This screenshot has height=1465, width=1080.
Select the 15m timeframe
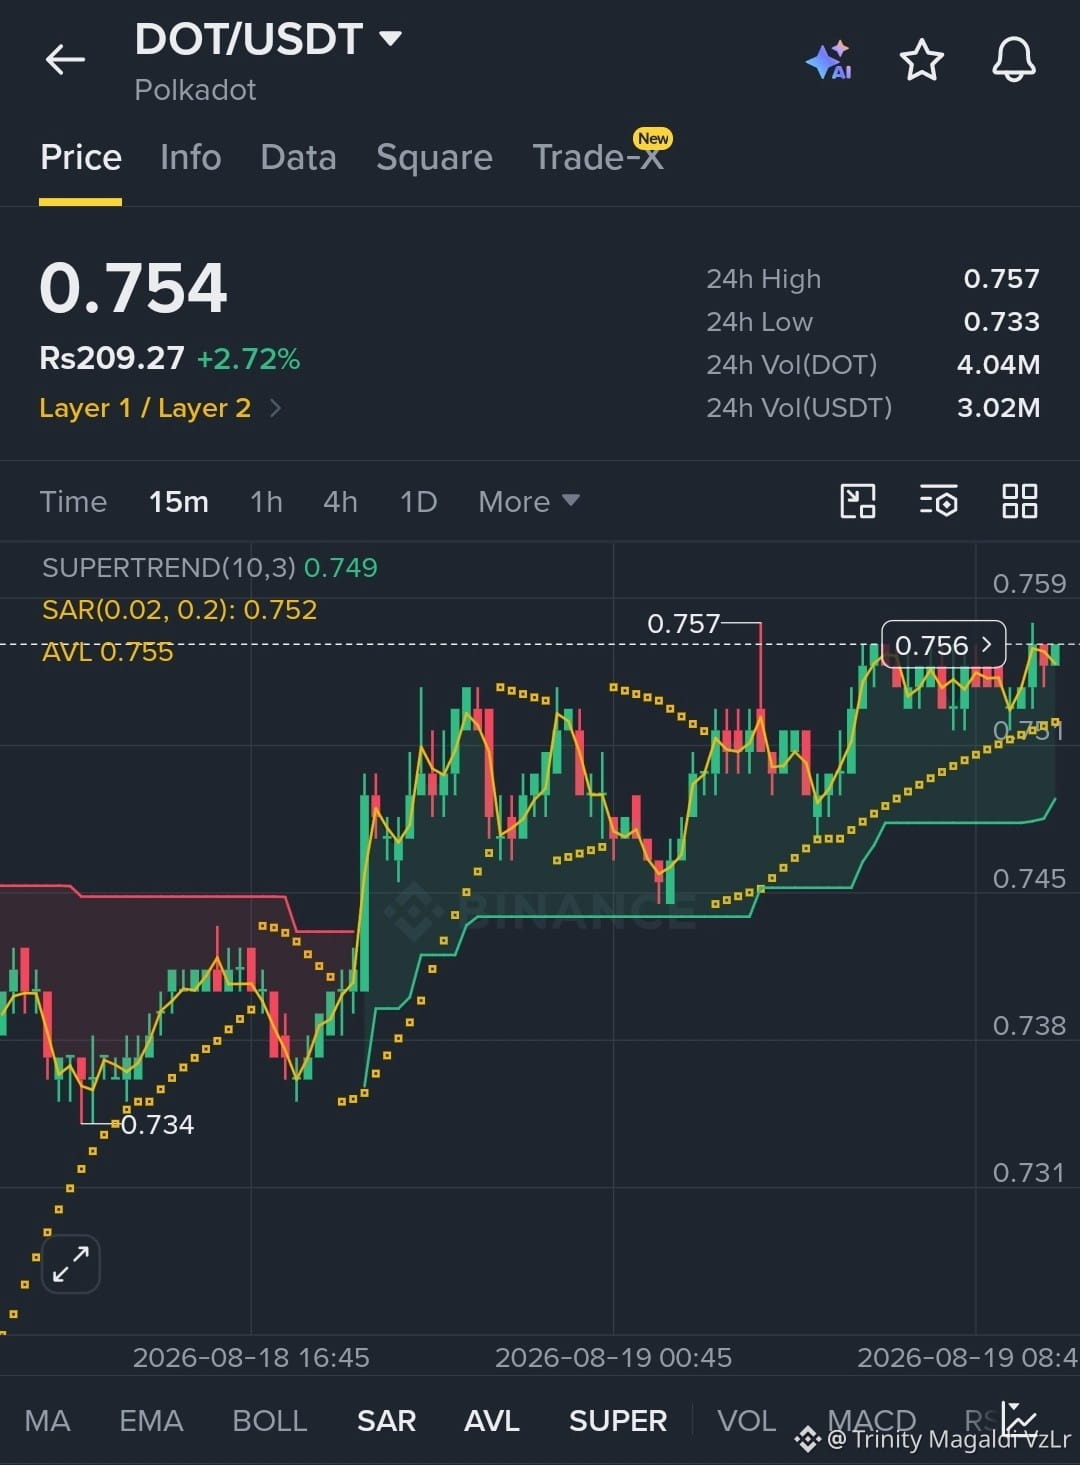pyautogui.click(x=179, y=501)
